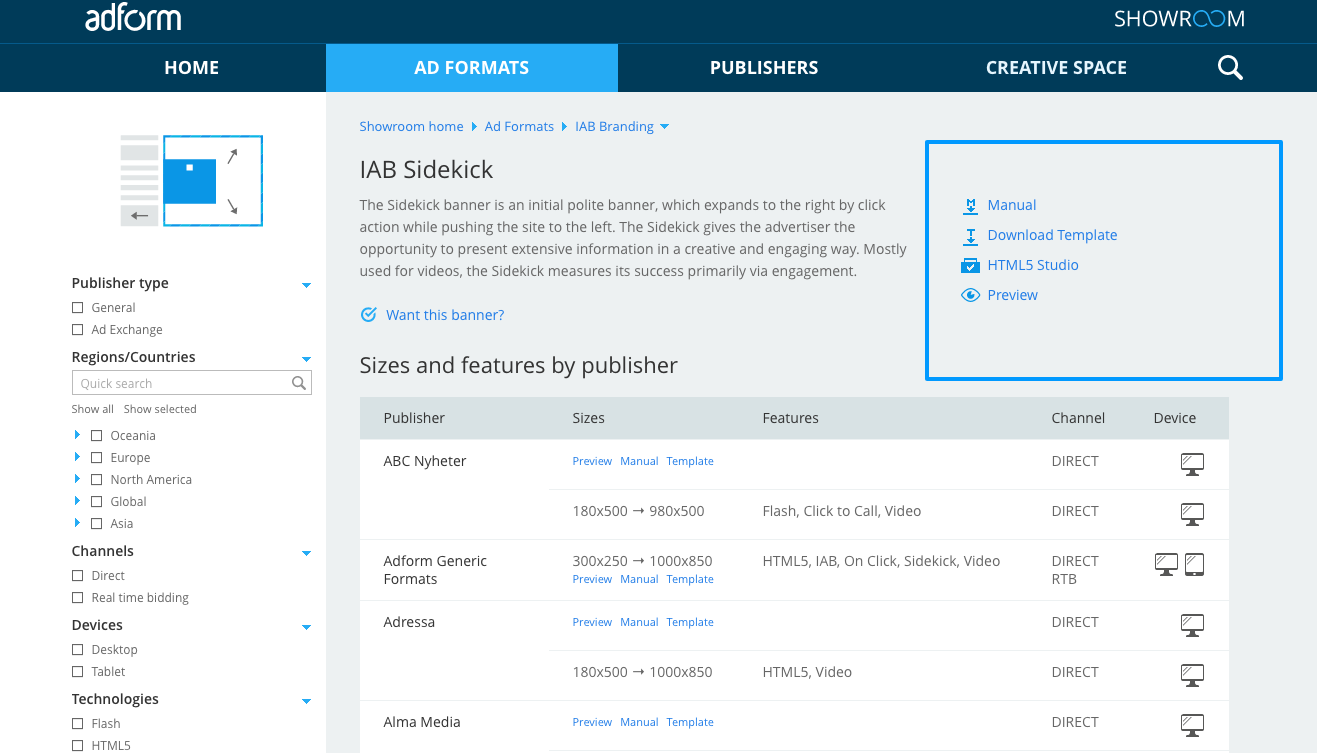
Task: Click the Showroom home breadcrumb
Action: 412,127
